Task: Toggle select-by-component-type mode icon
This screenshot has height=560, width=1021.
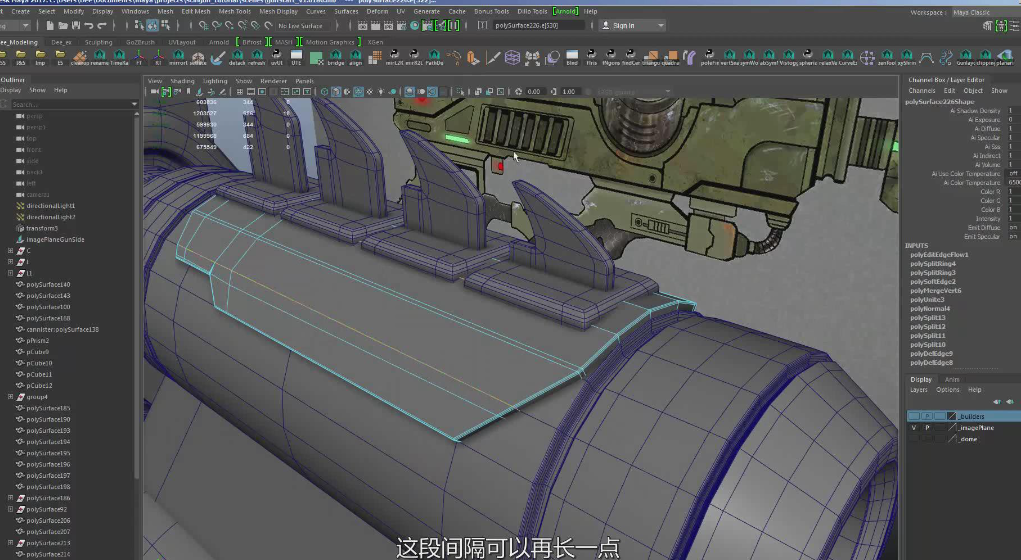Action: tap(165, 25)
